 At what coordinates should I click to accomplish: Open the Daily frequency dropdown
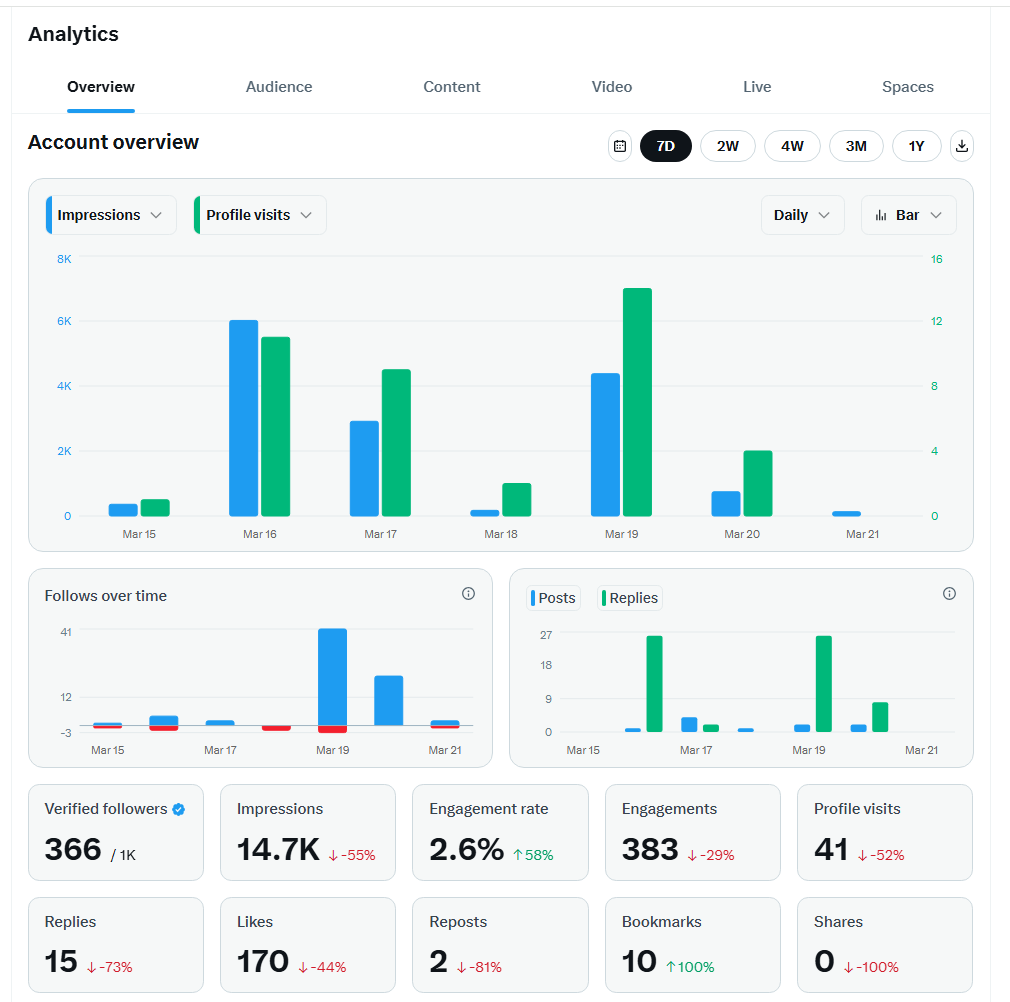click(x=802, y=214)
